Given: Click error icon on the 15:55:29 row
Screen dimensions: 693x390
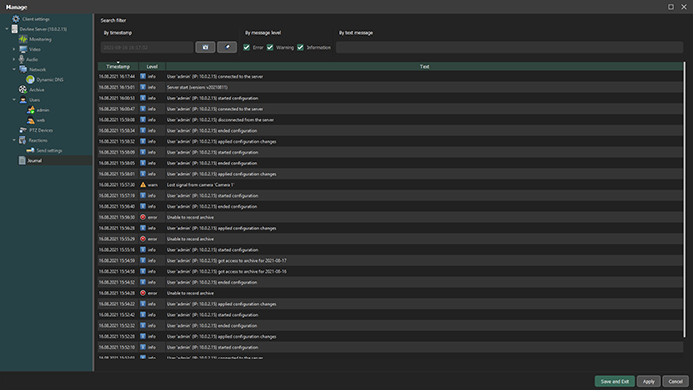Looking at the screenshot, I should (143, 239).
